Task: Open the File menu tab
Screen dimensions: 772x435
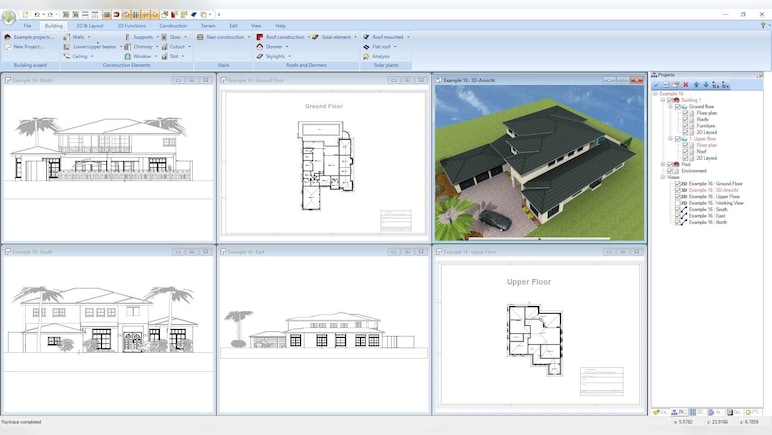Action: coord(28,26)
